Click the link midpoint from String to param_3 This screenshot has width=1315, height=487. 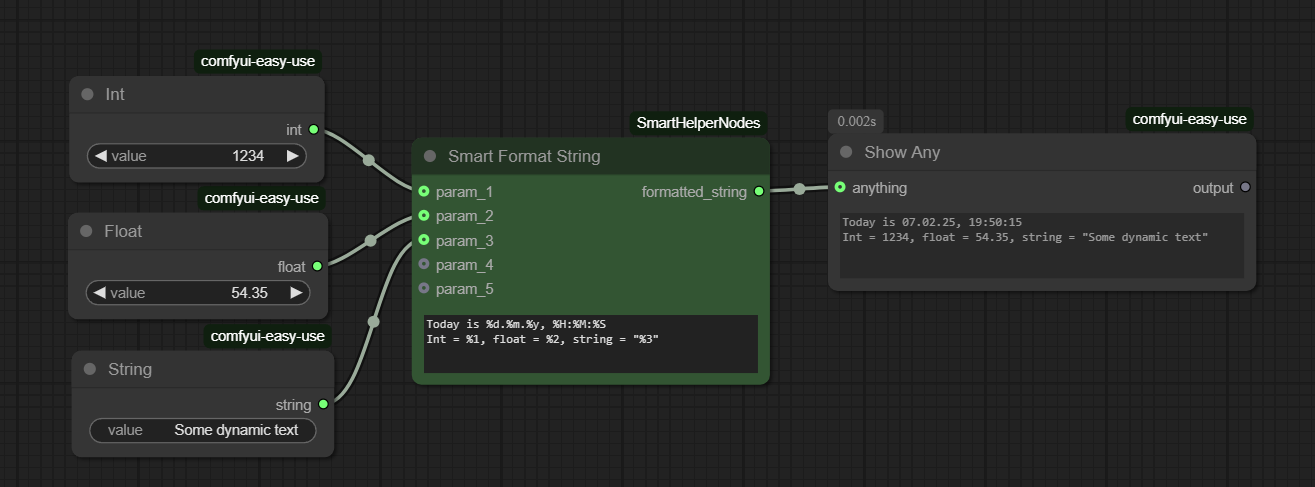374,322
